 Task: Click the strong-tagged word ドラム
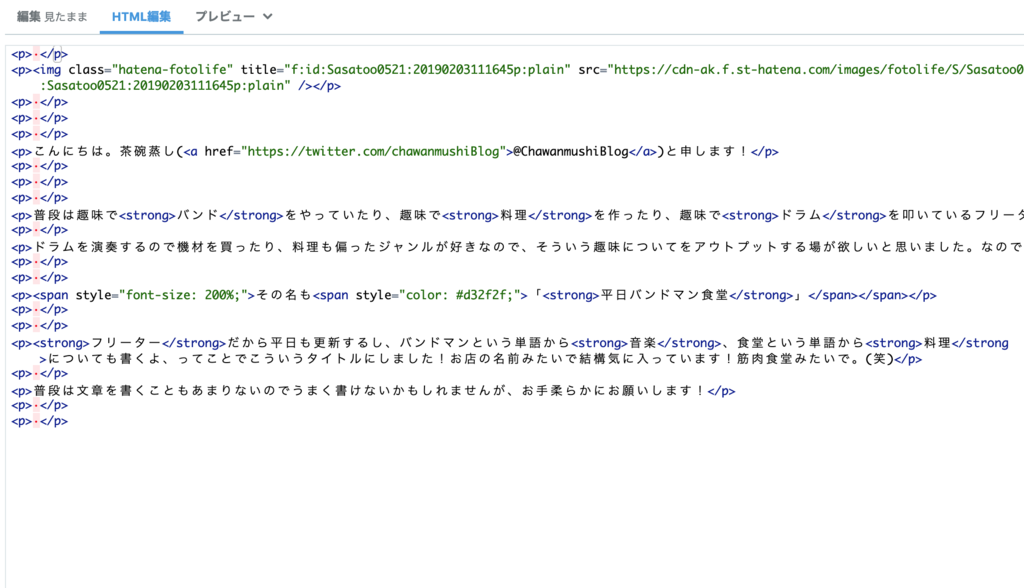801,216
